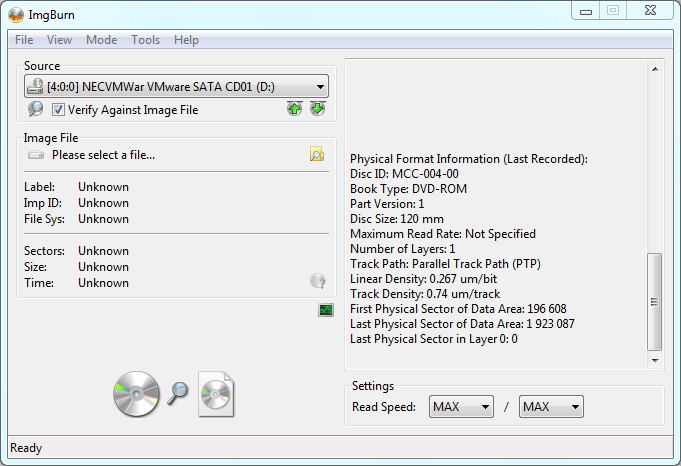This screenshot has width=681, height=466.
Task: Click the small drive icon beside 'Please select a file...'
Action: coord(36,155)
